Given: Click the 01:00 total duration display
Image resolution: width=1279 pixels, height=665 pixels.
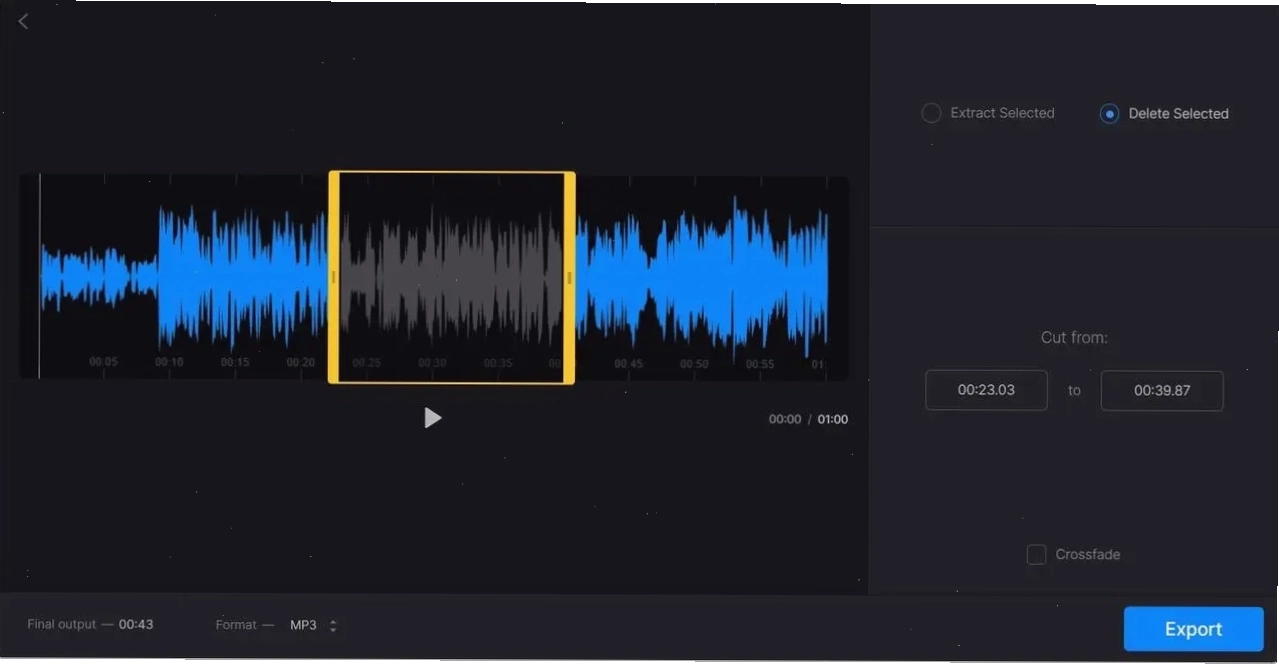Looking at the screenshot, I should click(x=832, y=419).
